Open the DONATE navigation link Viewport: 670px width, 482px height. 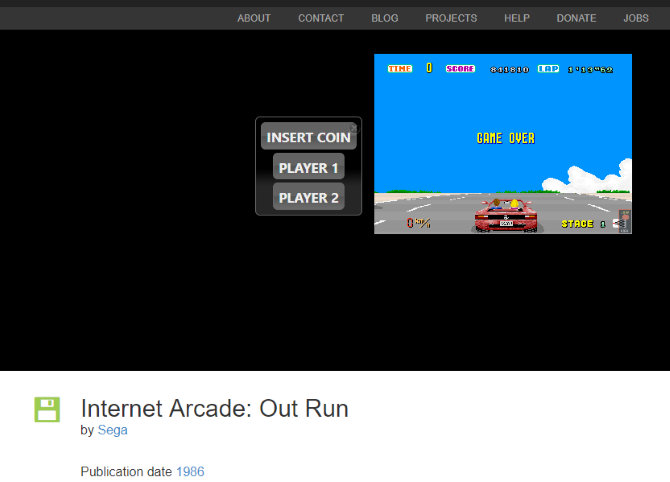tap(576, 18)
